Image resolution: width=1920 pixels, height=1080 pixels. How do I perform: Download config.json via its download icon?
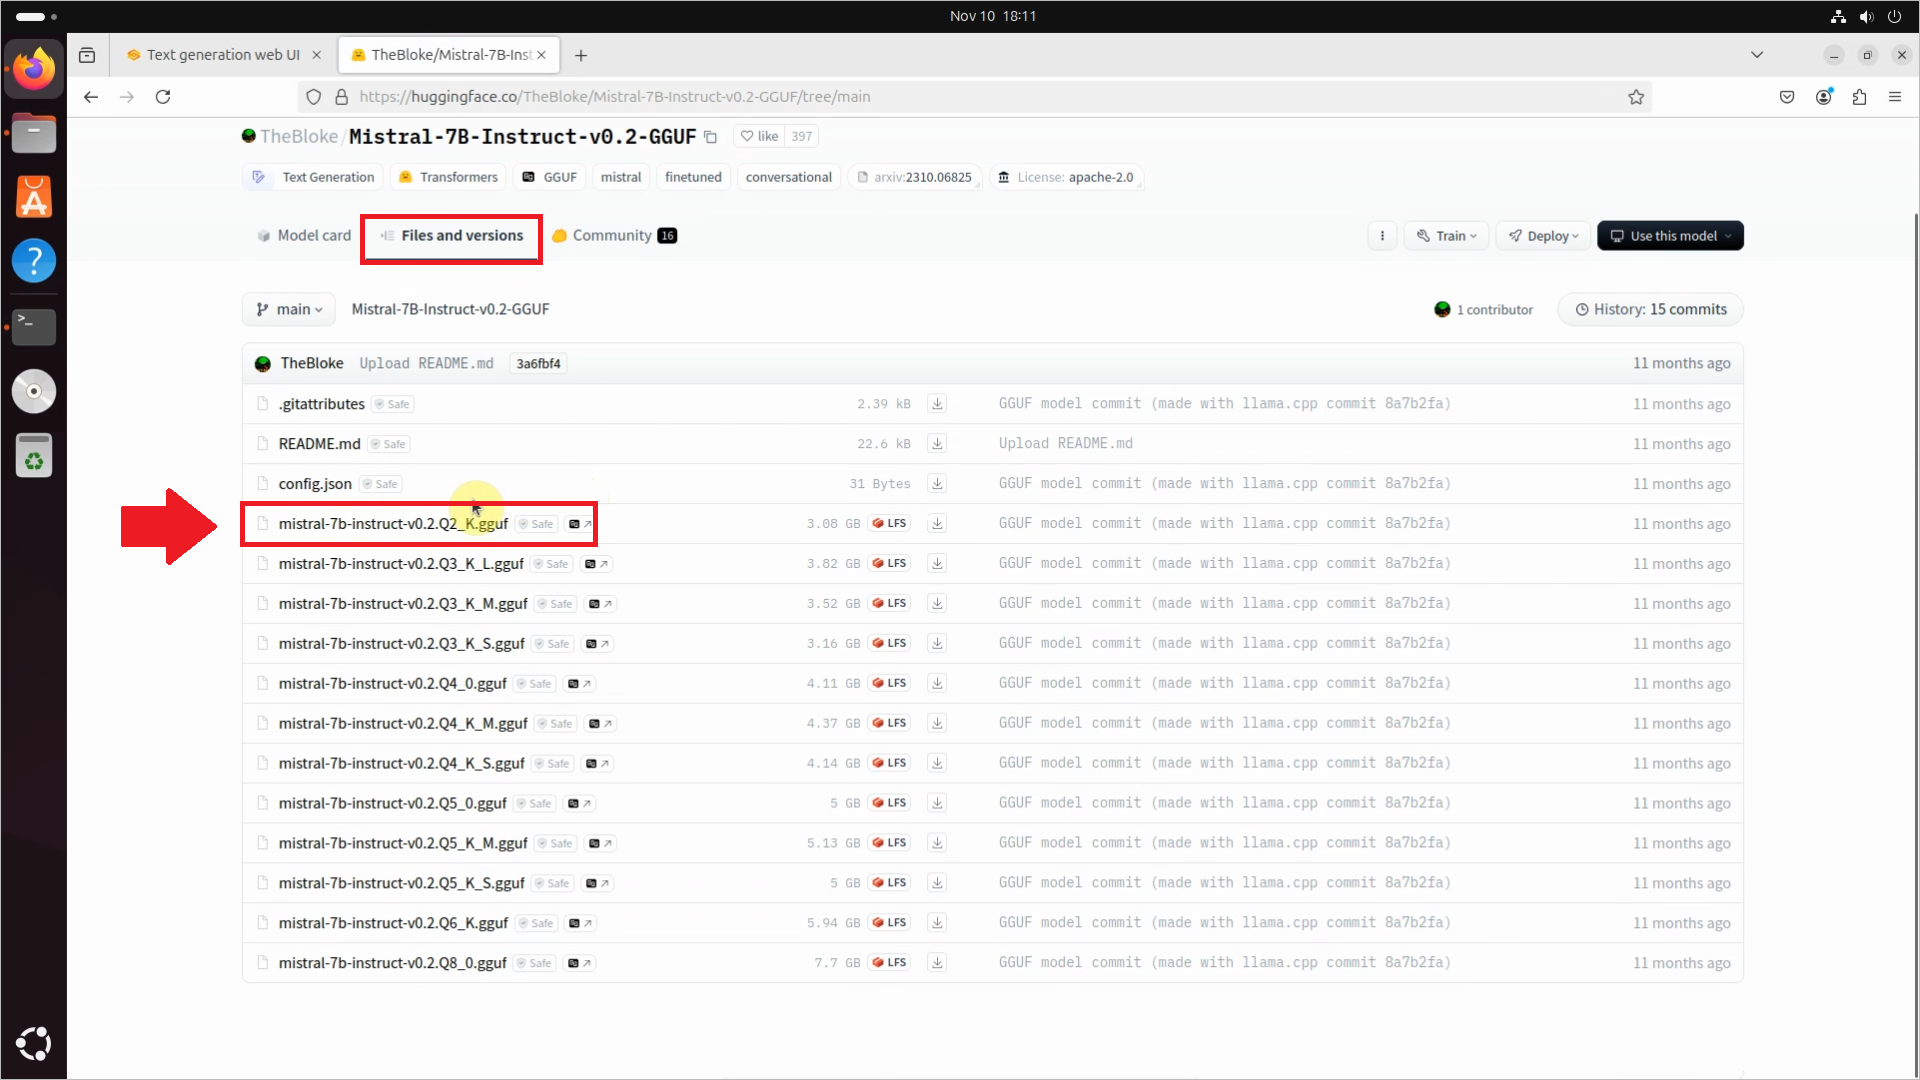coord(937,484)
